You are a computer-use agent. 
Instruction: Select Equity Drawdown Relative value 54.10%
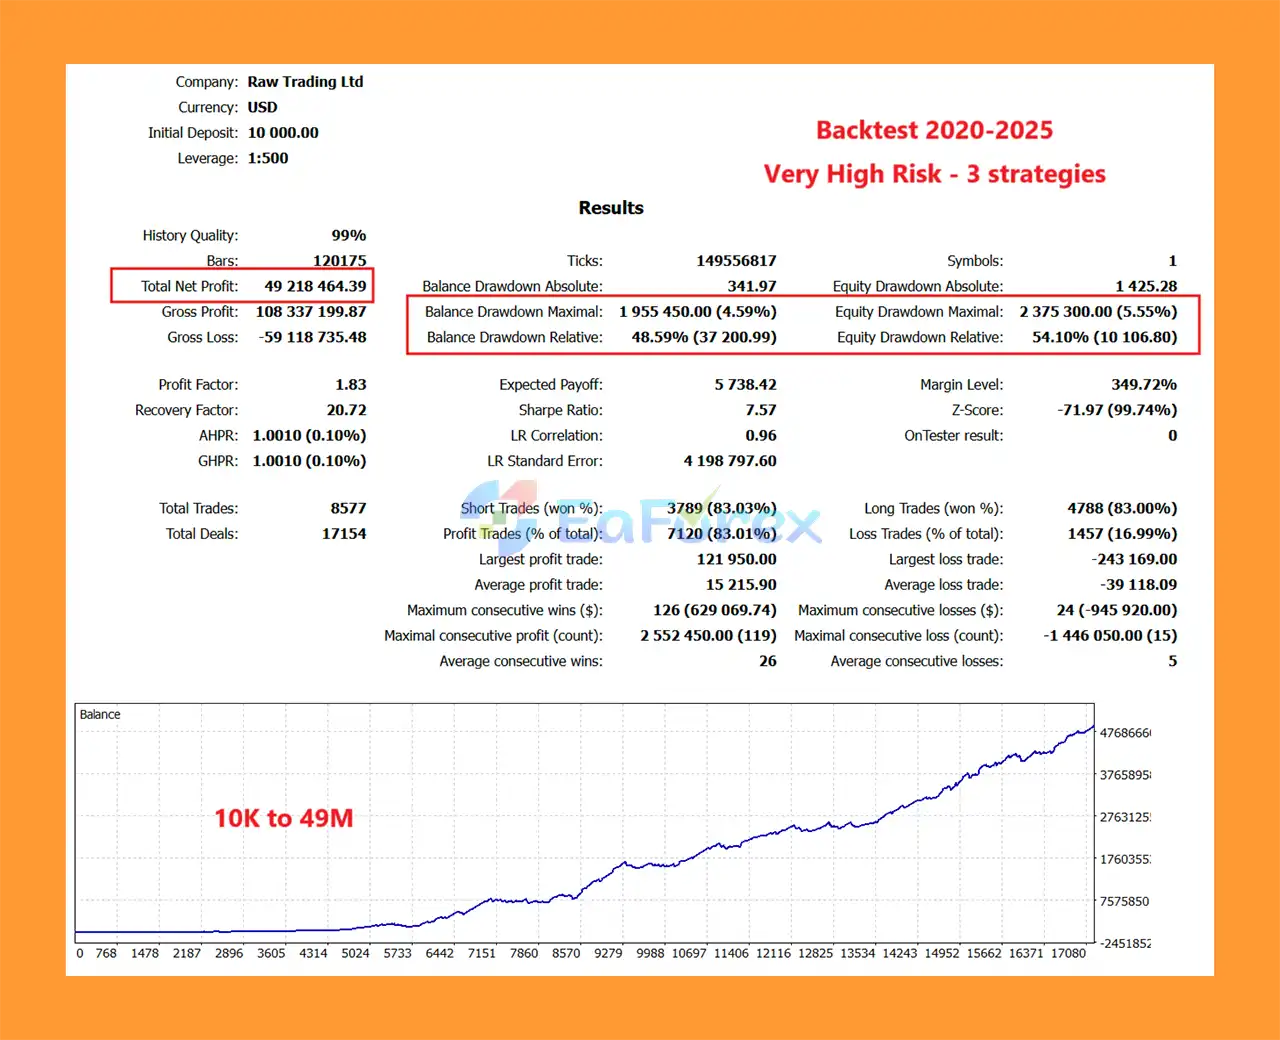coord(1104,337)
